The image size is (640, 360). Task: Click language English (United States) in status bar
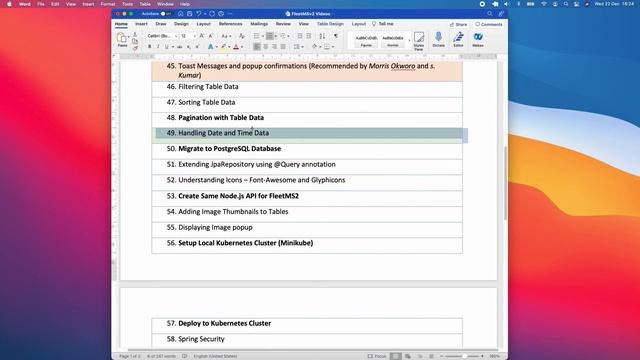point(215,356)
